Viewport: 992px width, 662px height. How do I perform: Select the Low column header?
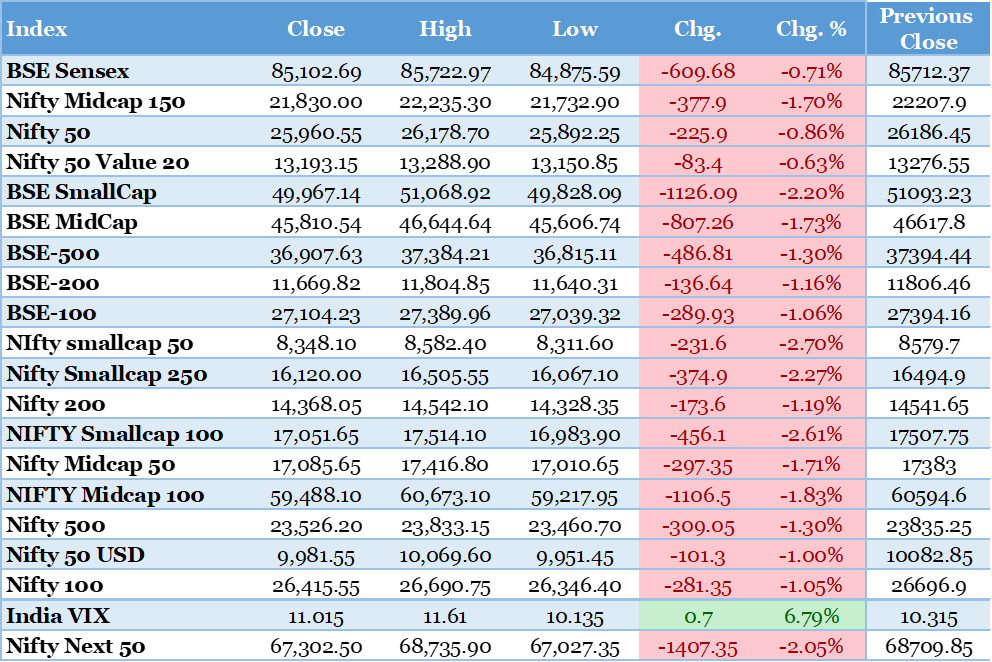click(575, 29)
